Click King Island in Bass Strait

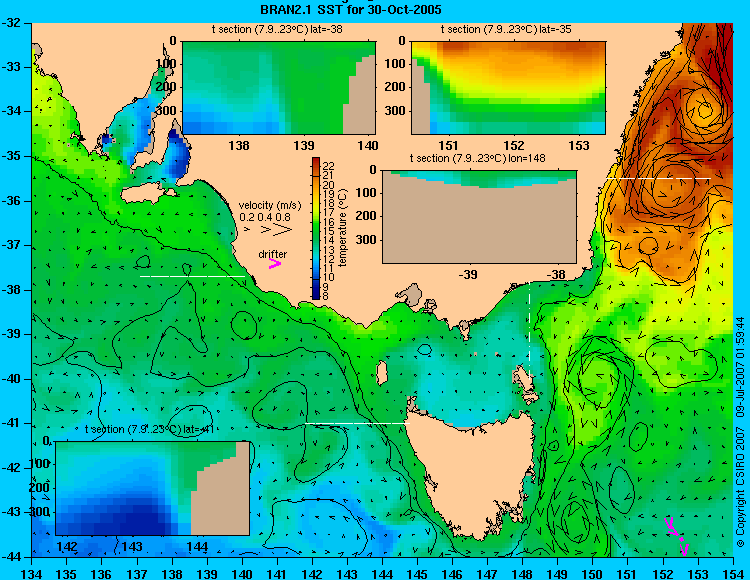coord(381,373)
